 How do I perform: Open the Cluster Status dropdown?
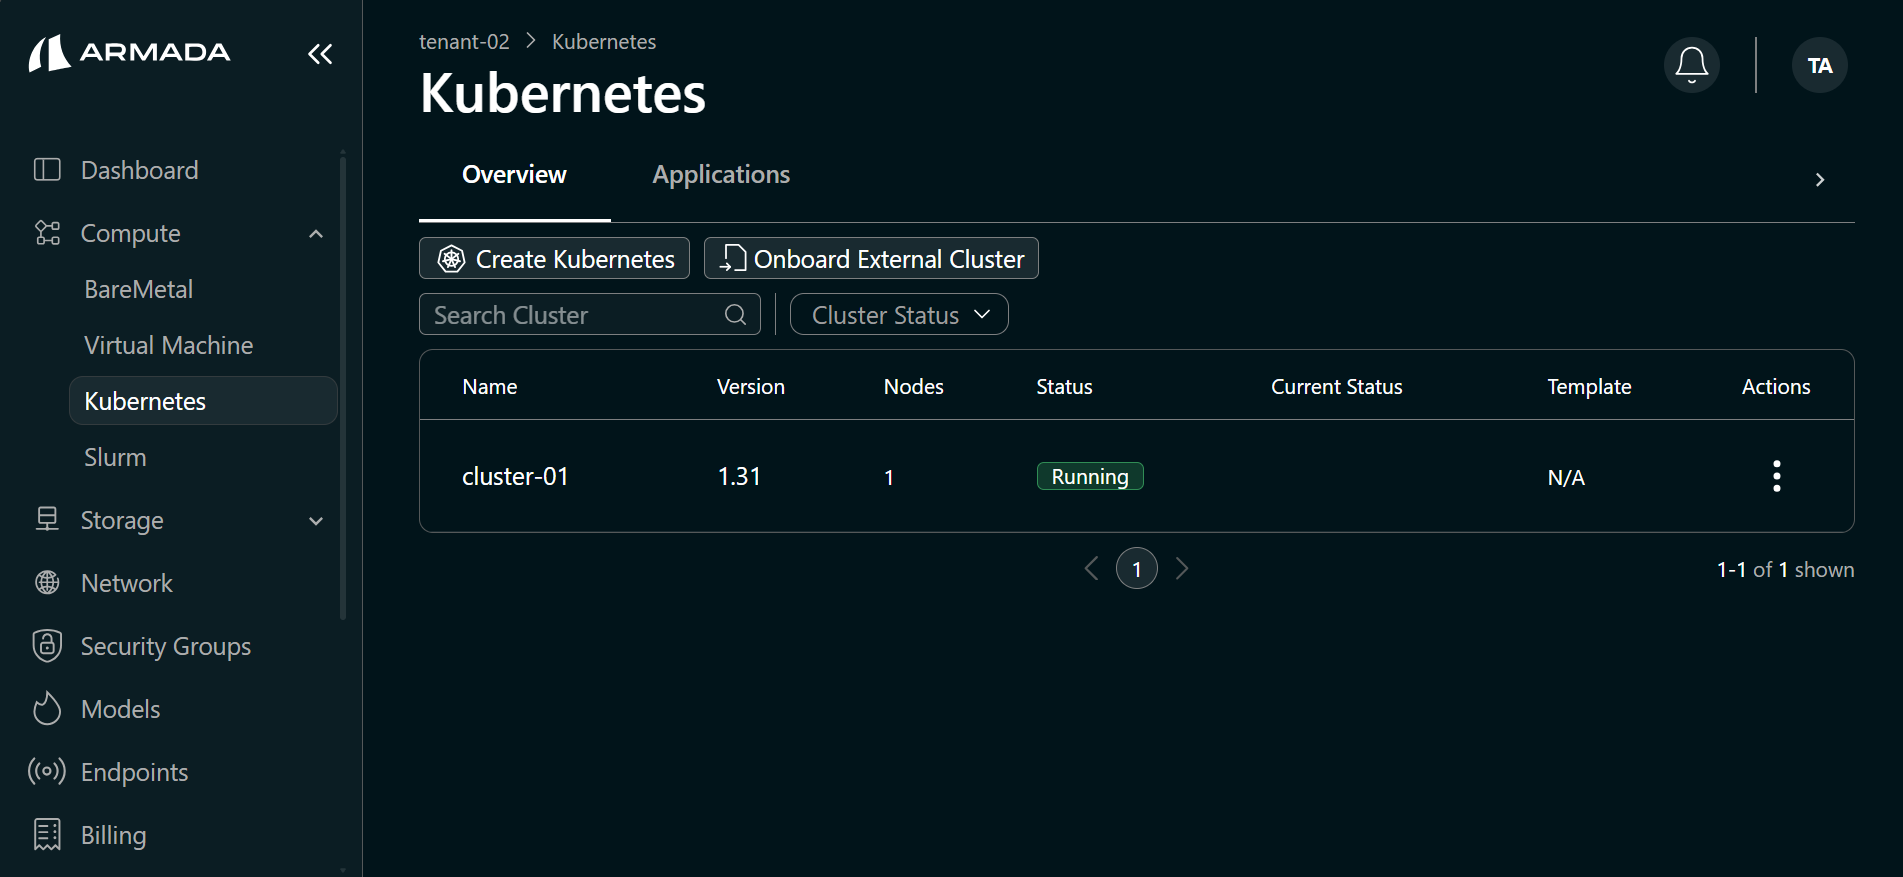pos(899,314)
